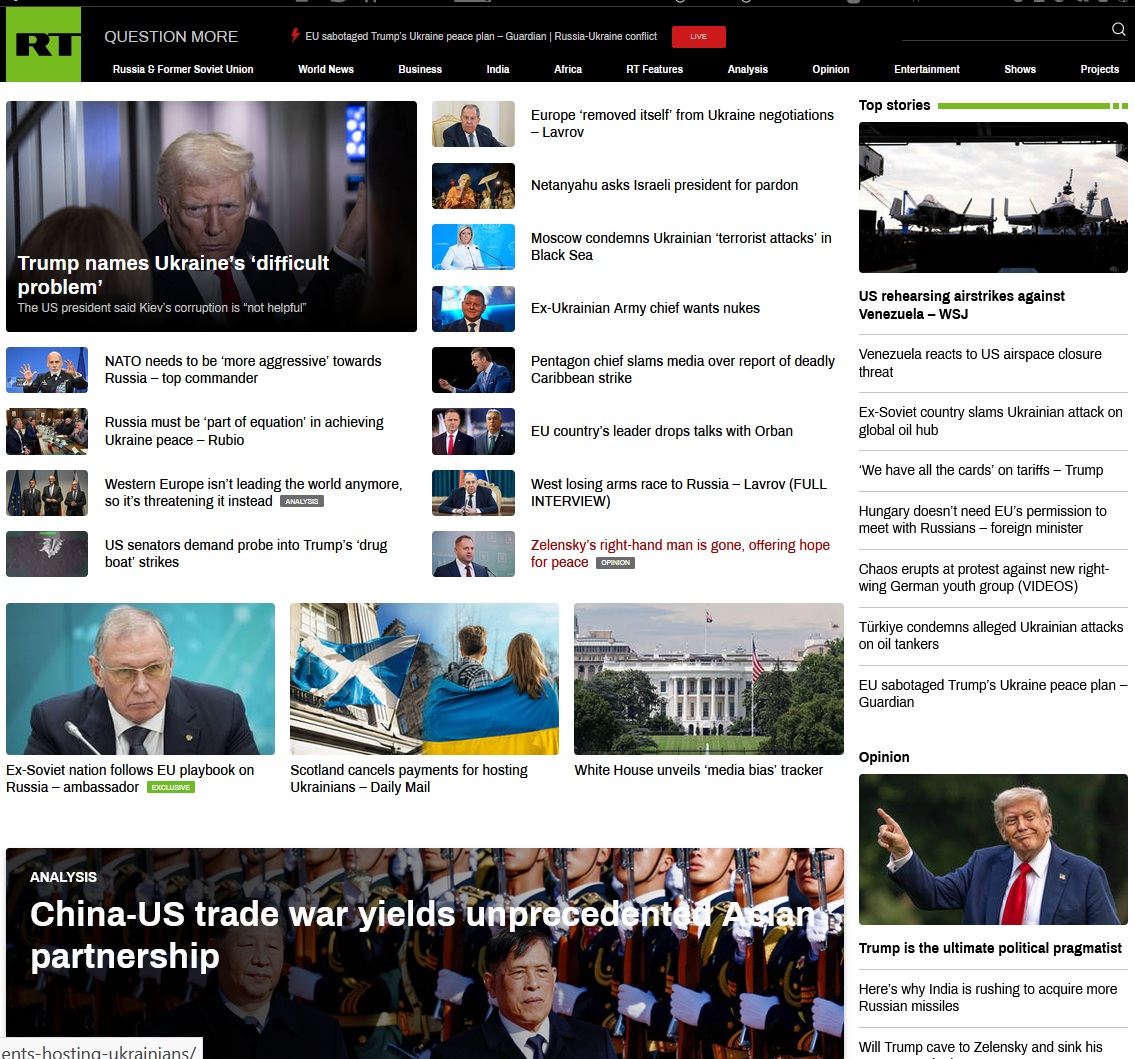Open Here's why India is rushing missiles article
The height and width of the screenshot is (1059, 1135).
(x=987, y=997)
